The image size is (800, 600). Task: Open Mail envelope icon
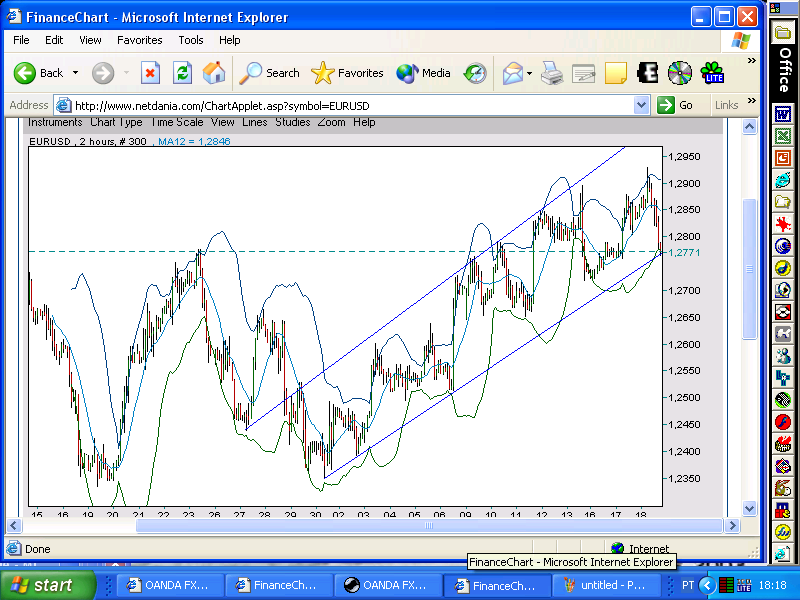click(513, 73)
